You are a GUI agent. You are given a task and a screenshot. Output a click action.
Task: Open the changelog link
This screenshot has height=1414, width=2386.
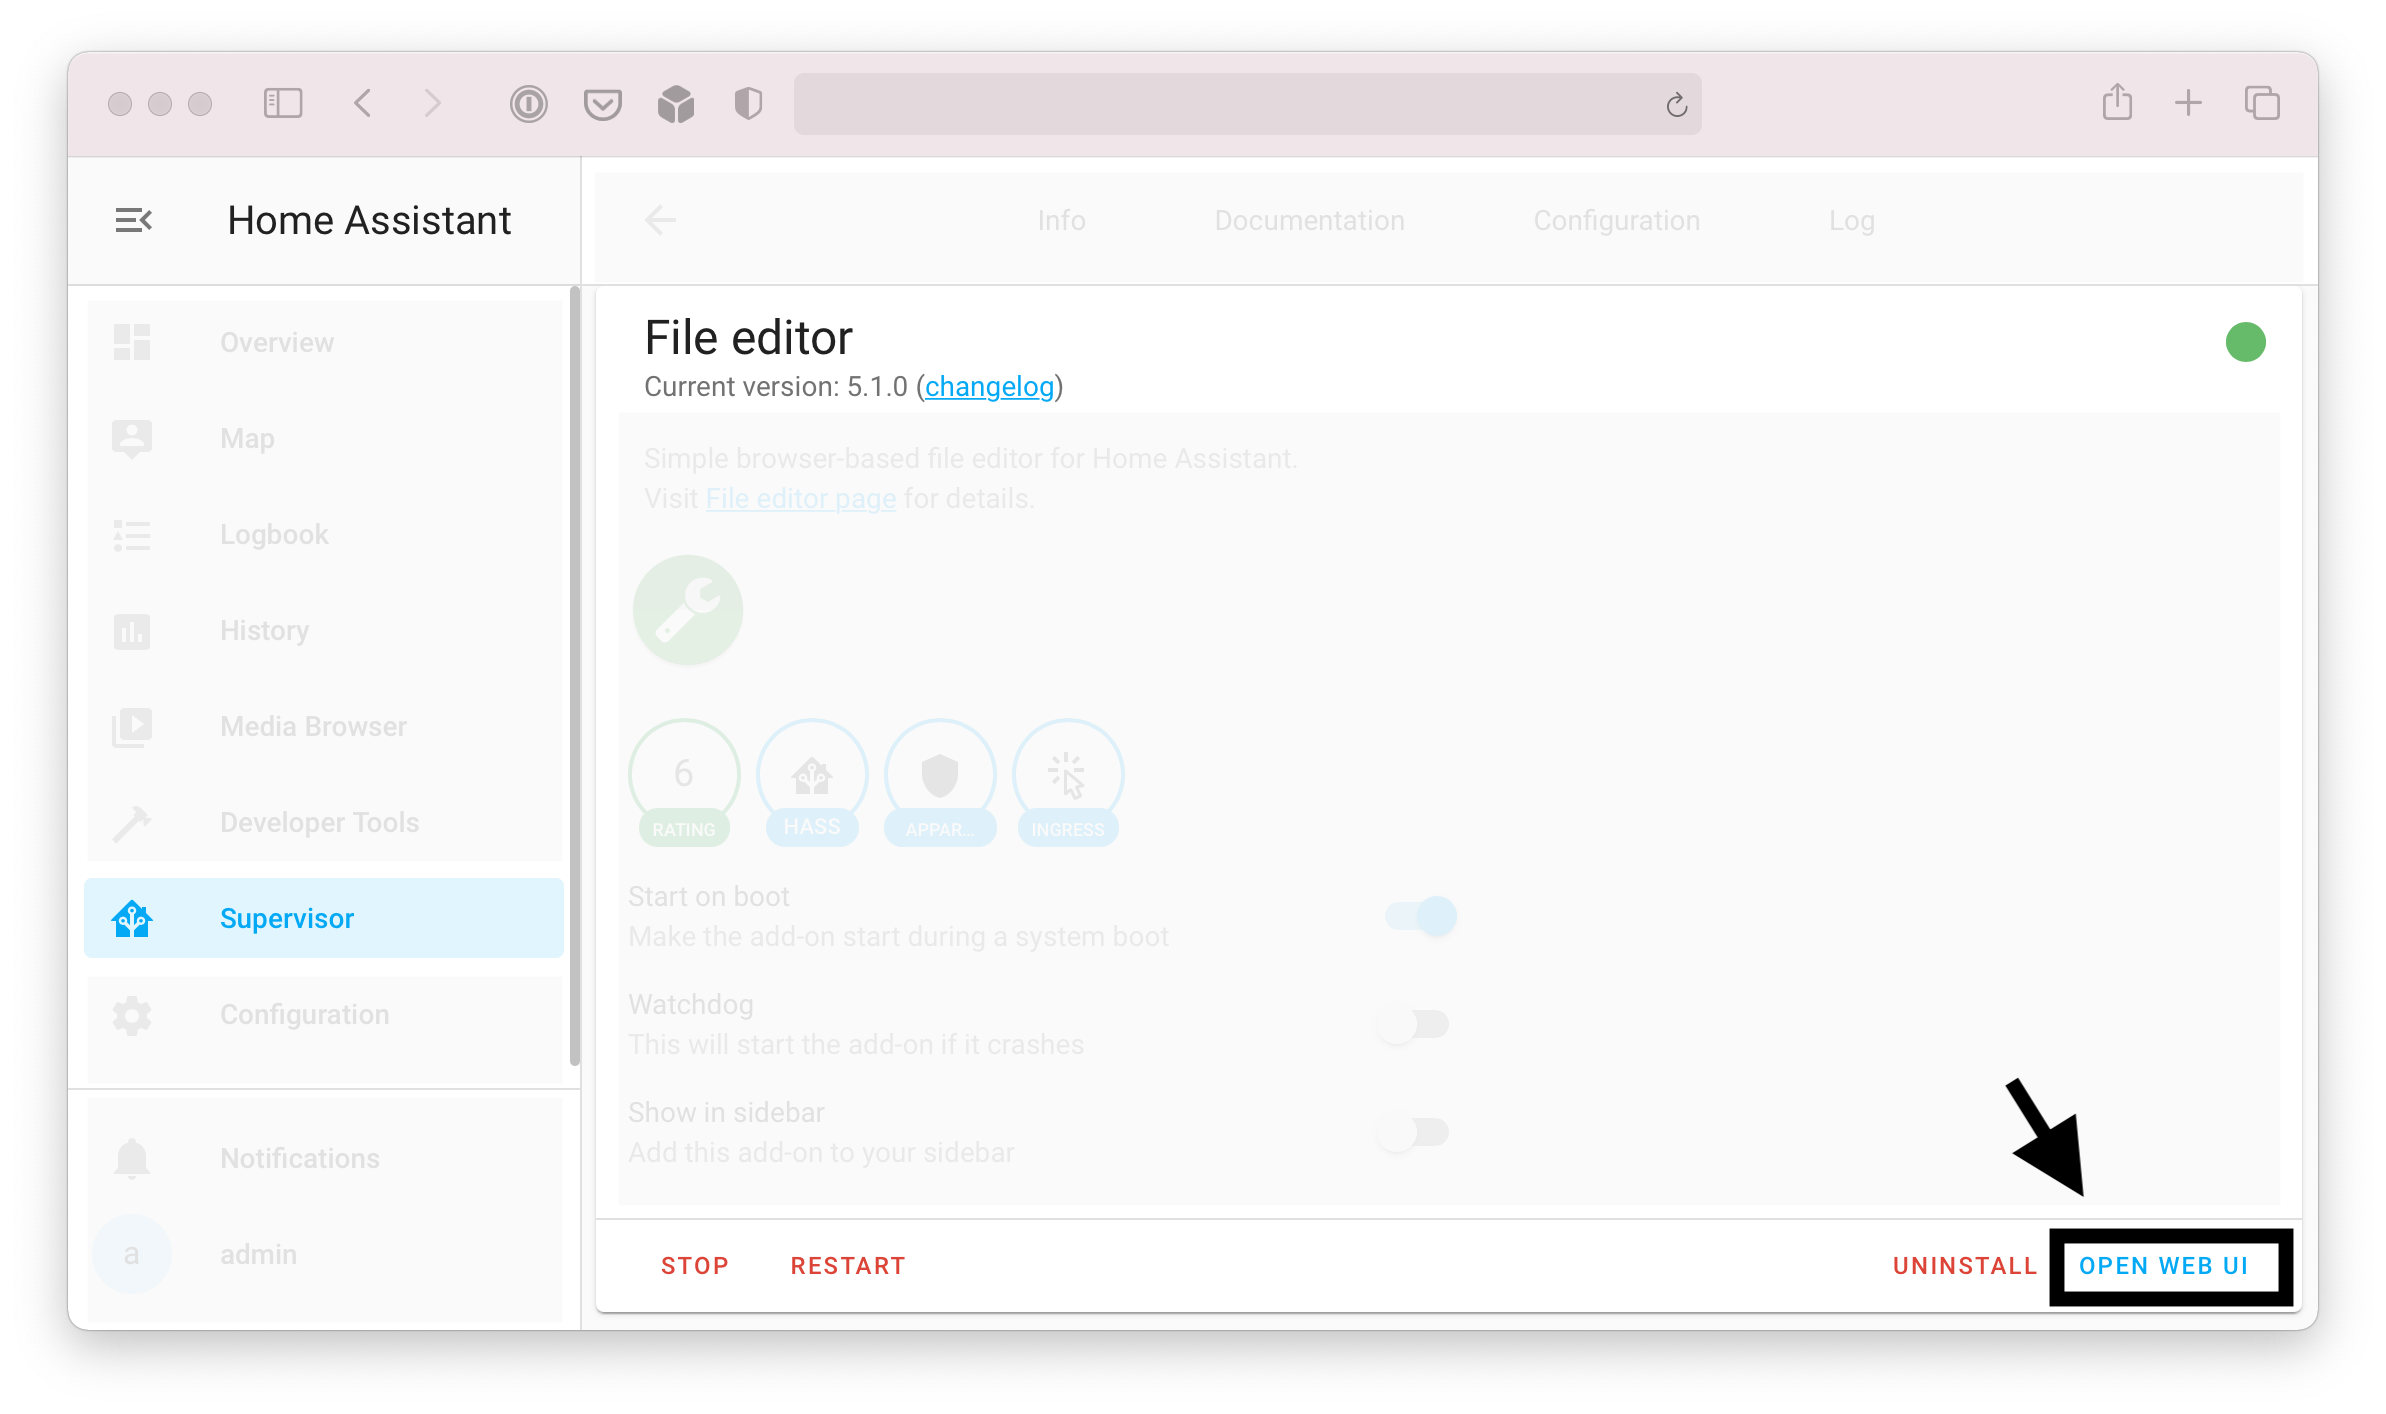(989, 386)
